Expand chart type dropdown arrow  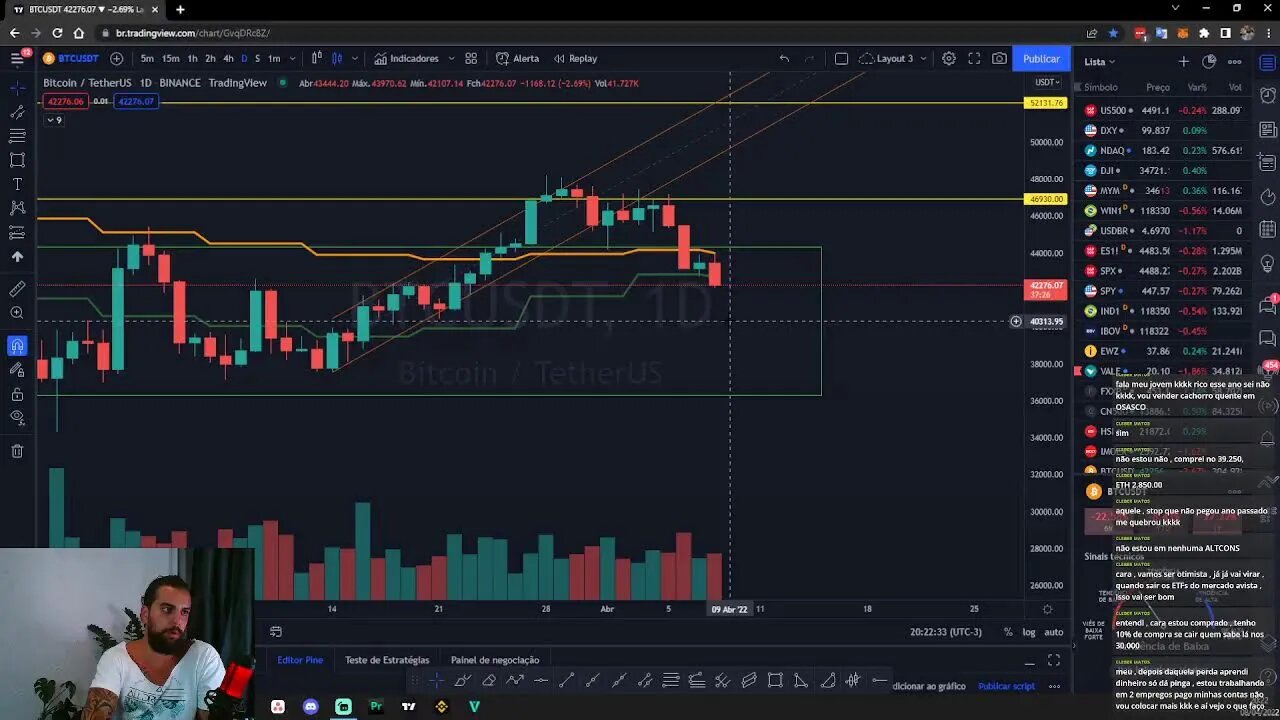(x=353, y=58)
